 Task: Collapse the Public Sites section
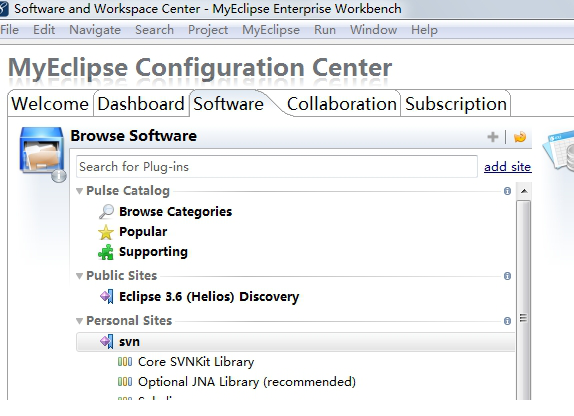click(79, 276)
